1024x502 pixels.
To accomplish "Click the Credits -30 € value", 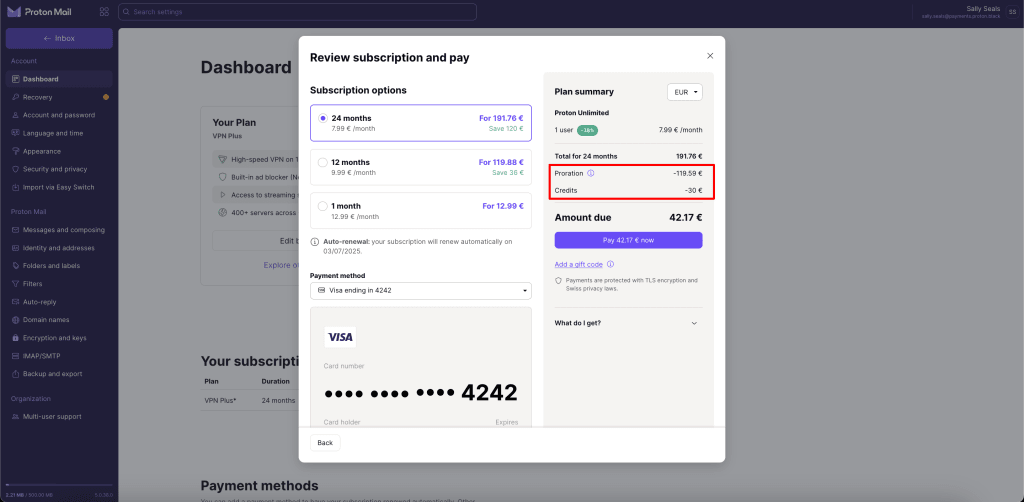I will pyautogui.click(x=692, y=191).
